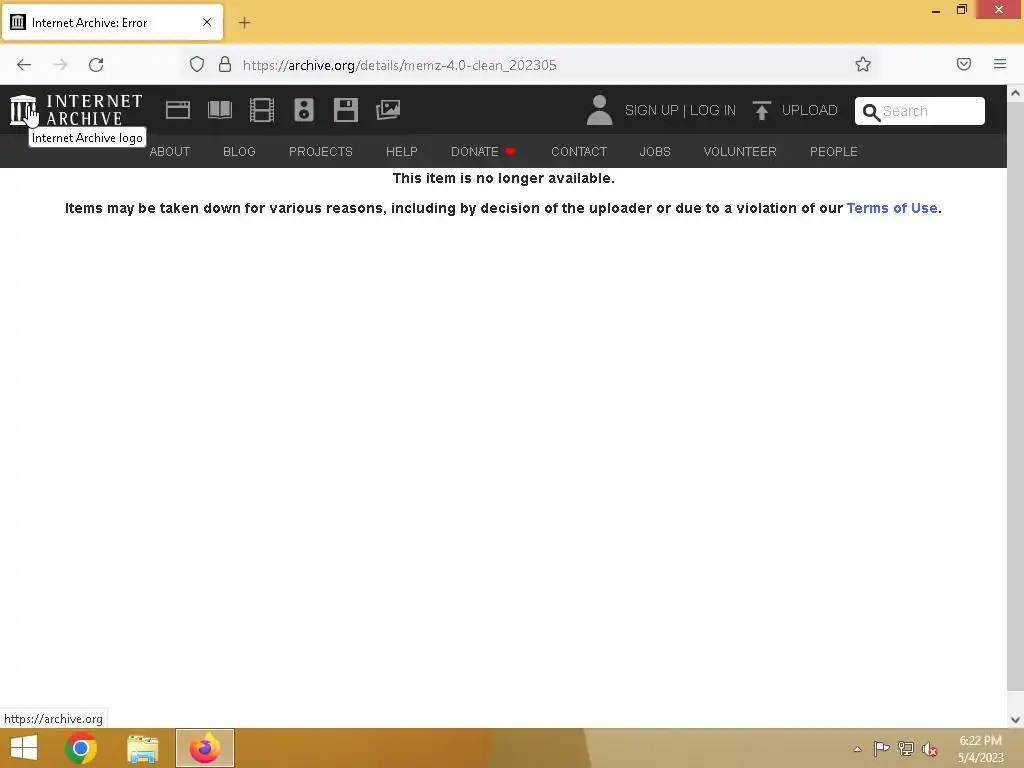
Task: Click the search magnifier icon
Action: click(x=871, y=112)
